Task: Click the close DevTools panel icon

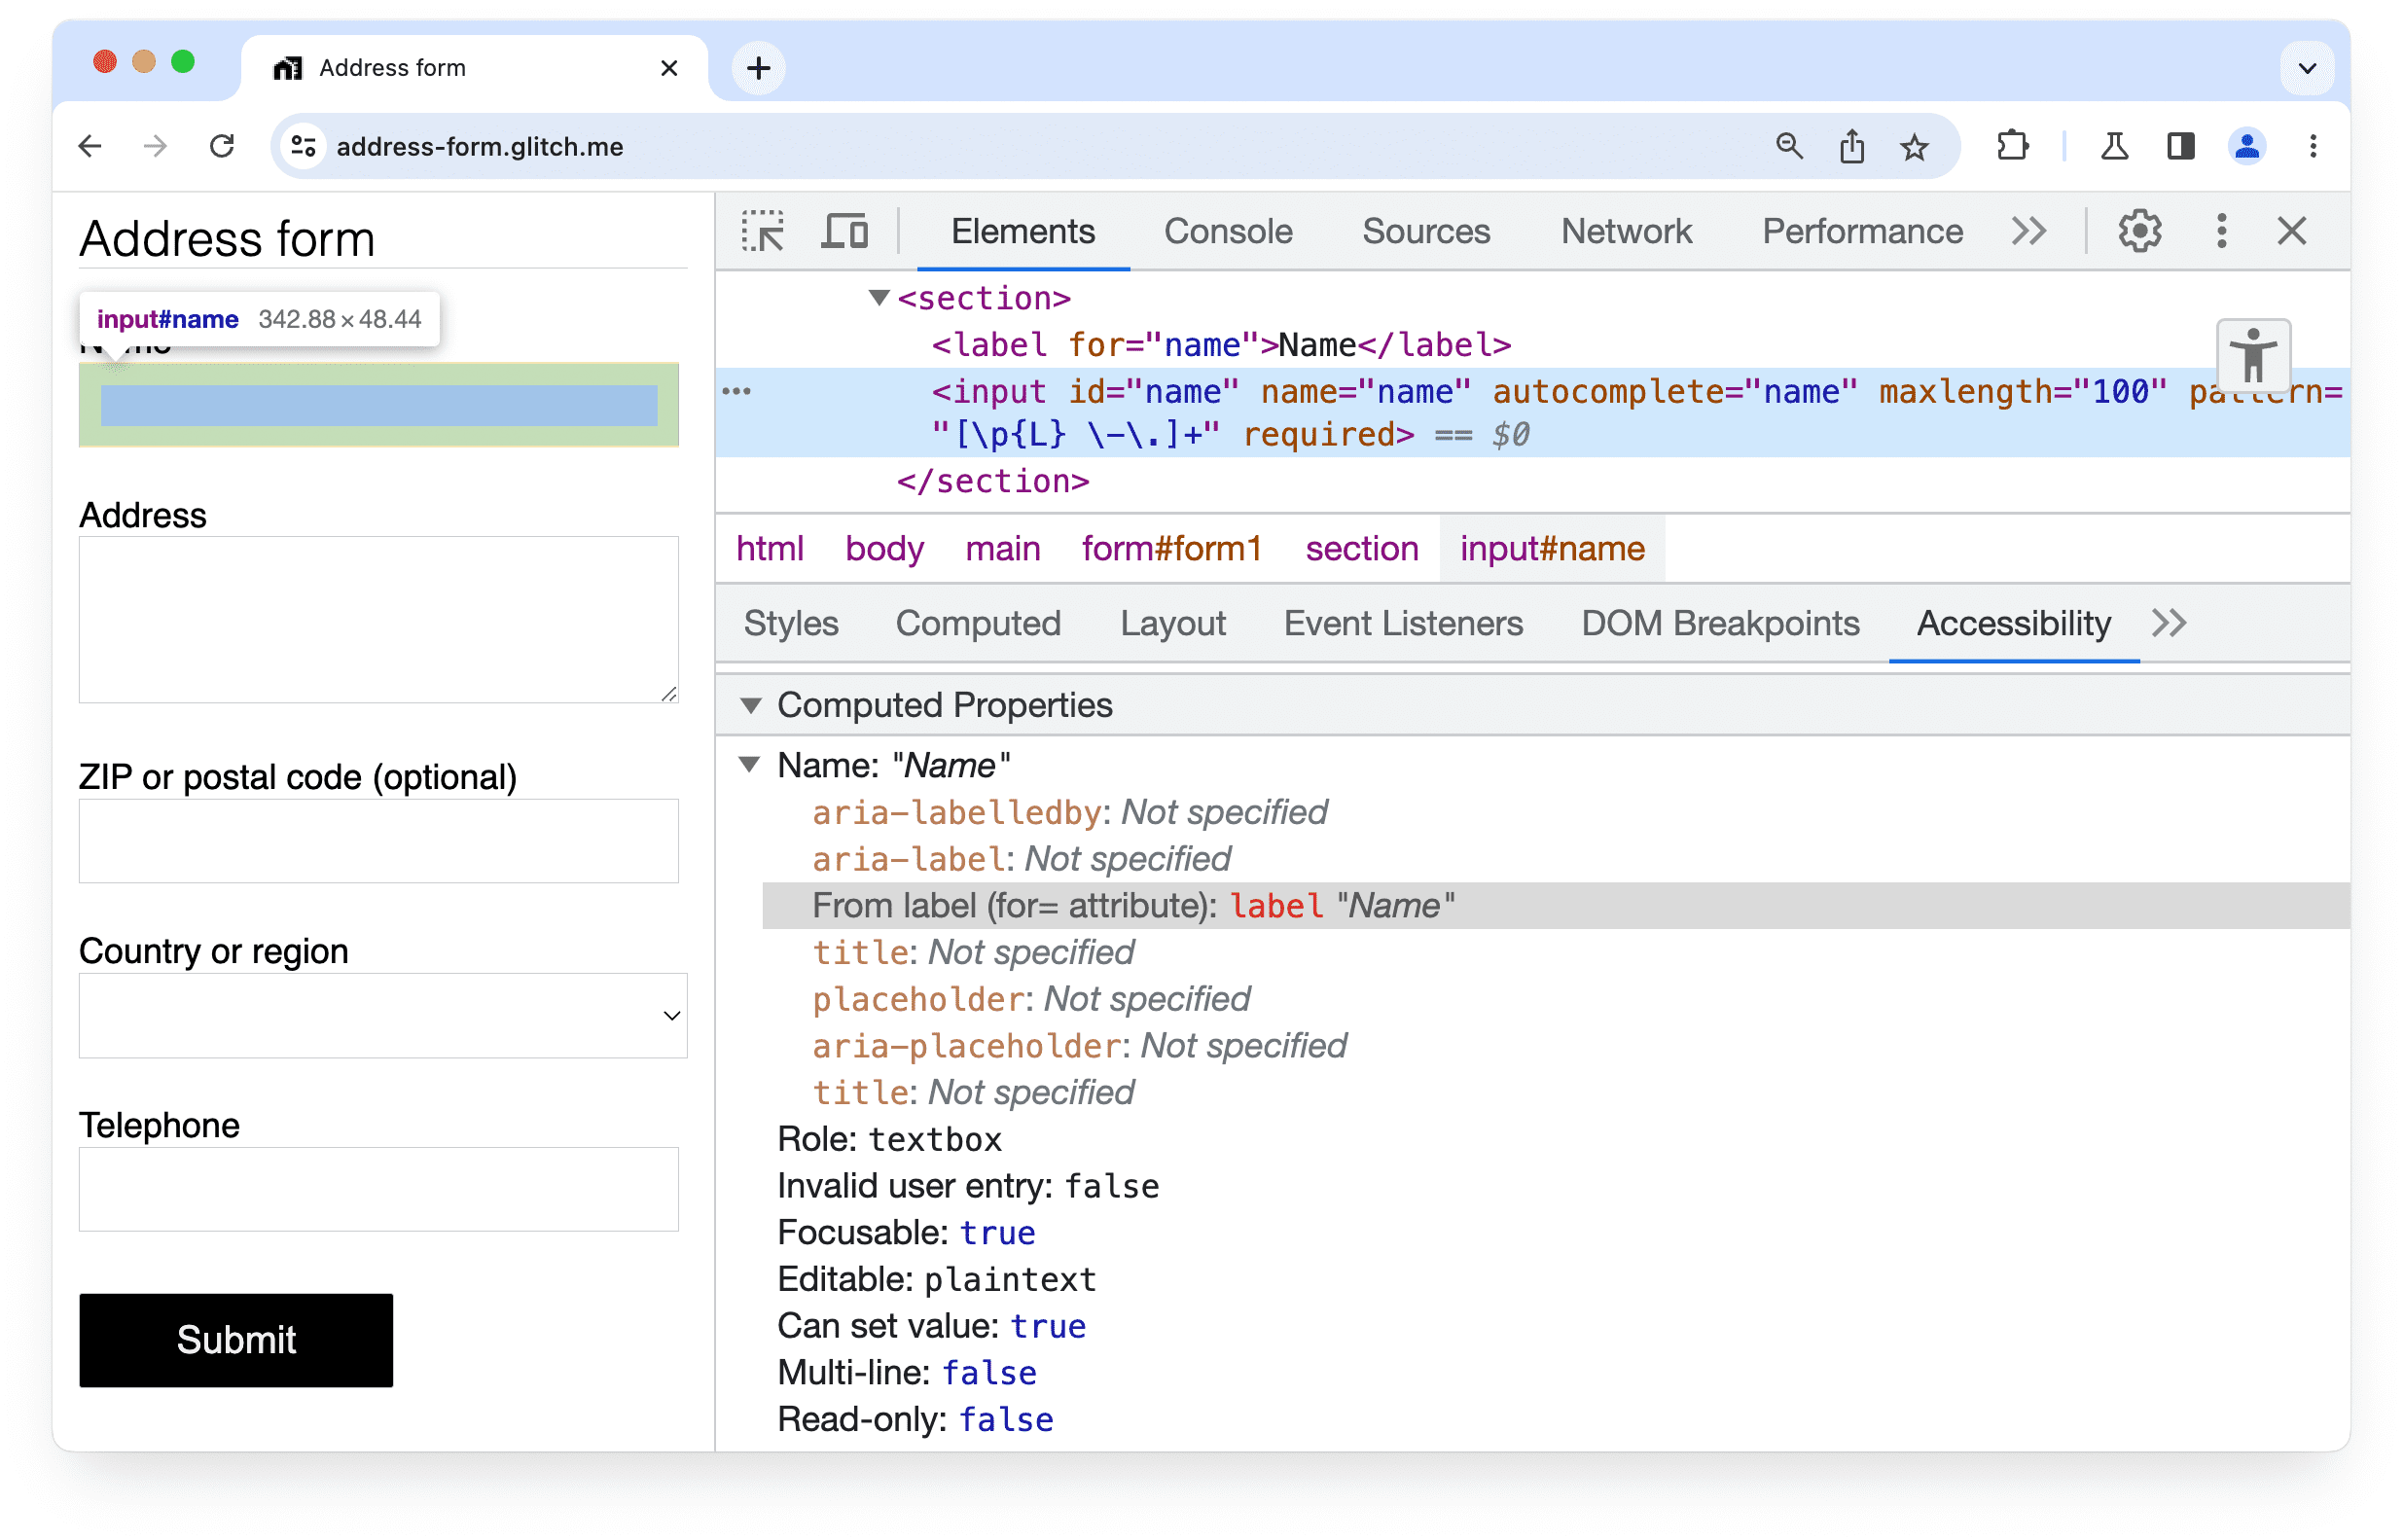Action: (x=2292, y=232)
